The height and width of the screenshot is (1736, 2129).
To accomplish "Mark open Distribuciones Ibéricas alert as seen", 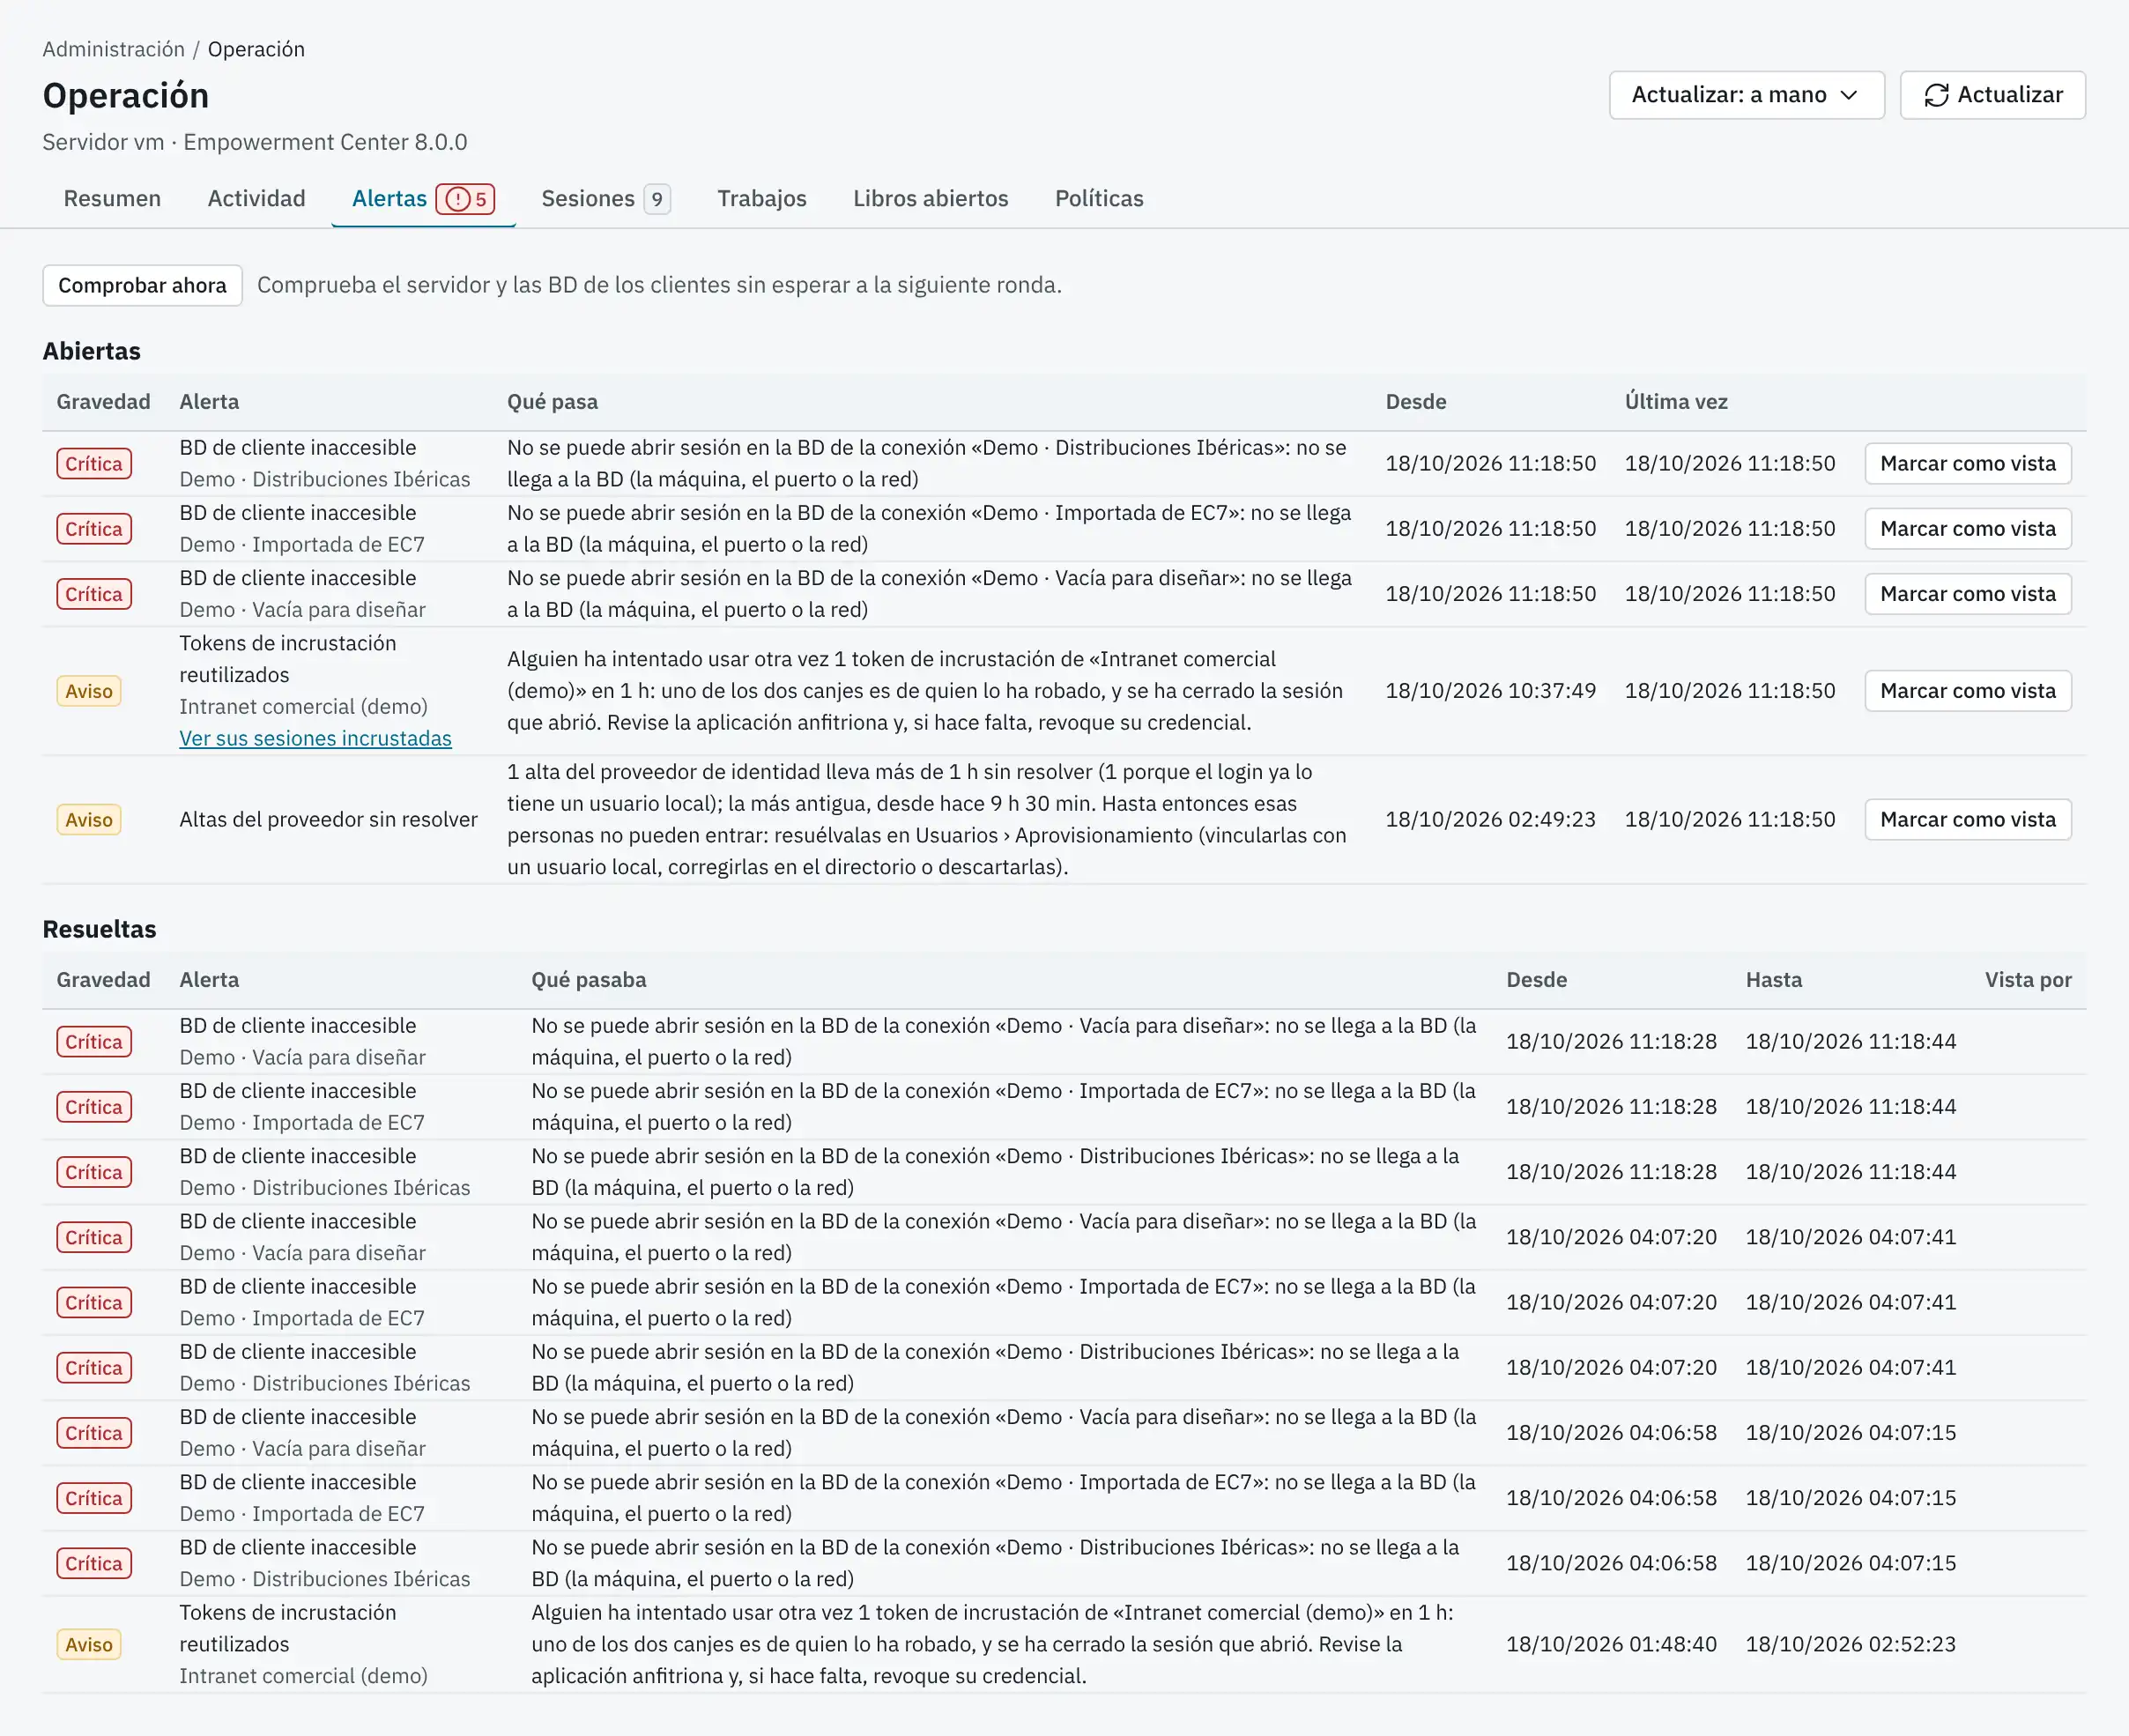I will (x=1967, y=463).
